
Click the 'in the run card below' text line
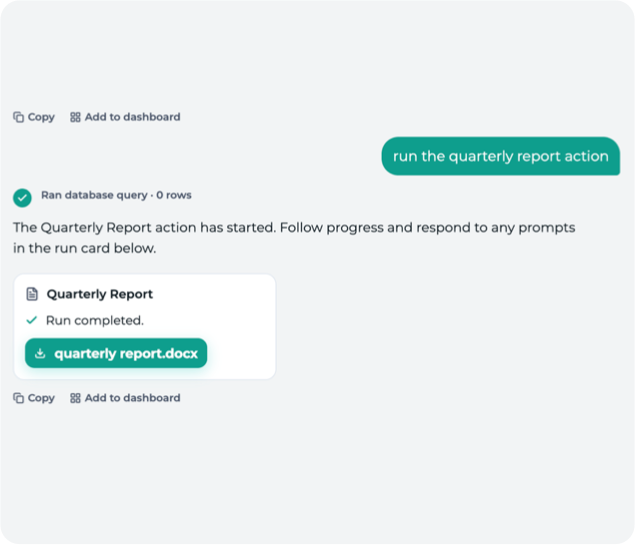[84, 248]
